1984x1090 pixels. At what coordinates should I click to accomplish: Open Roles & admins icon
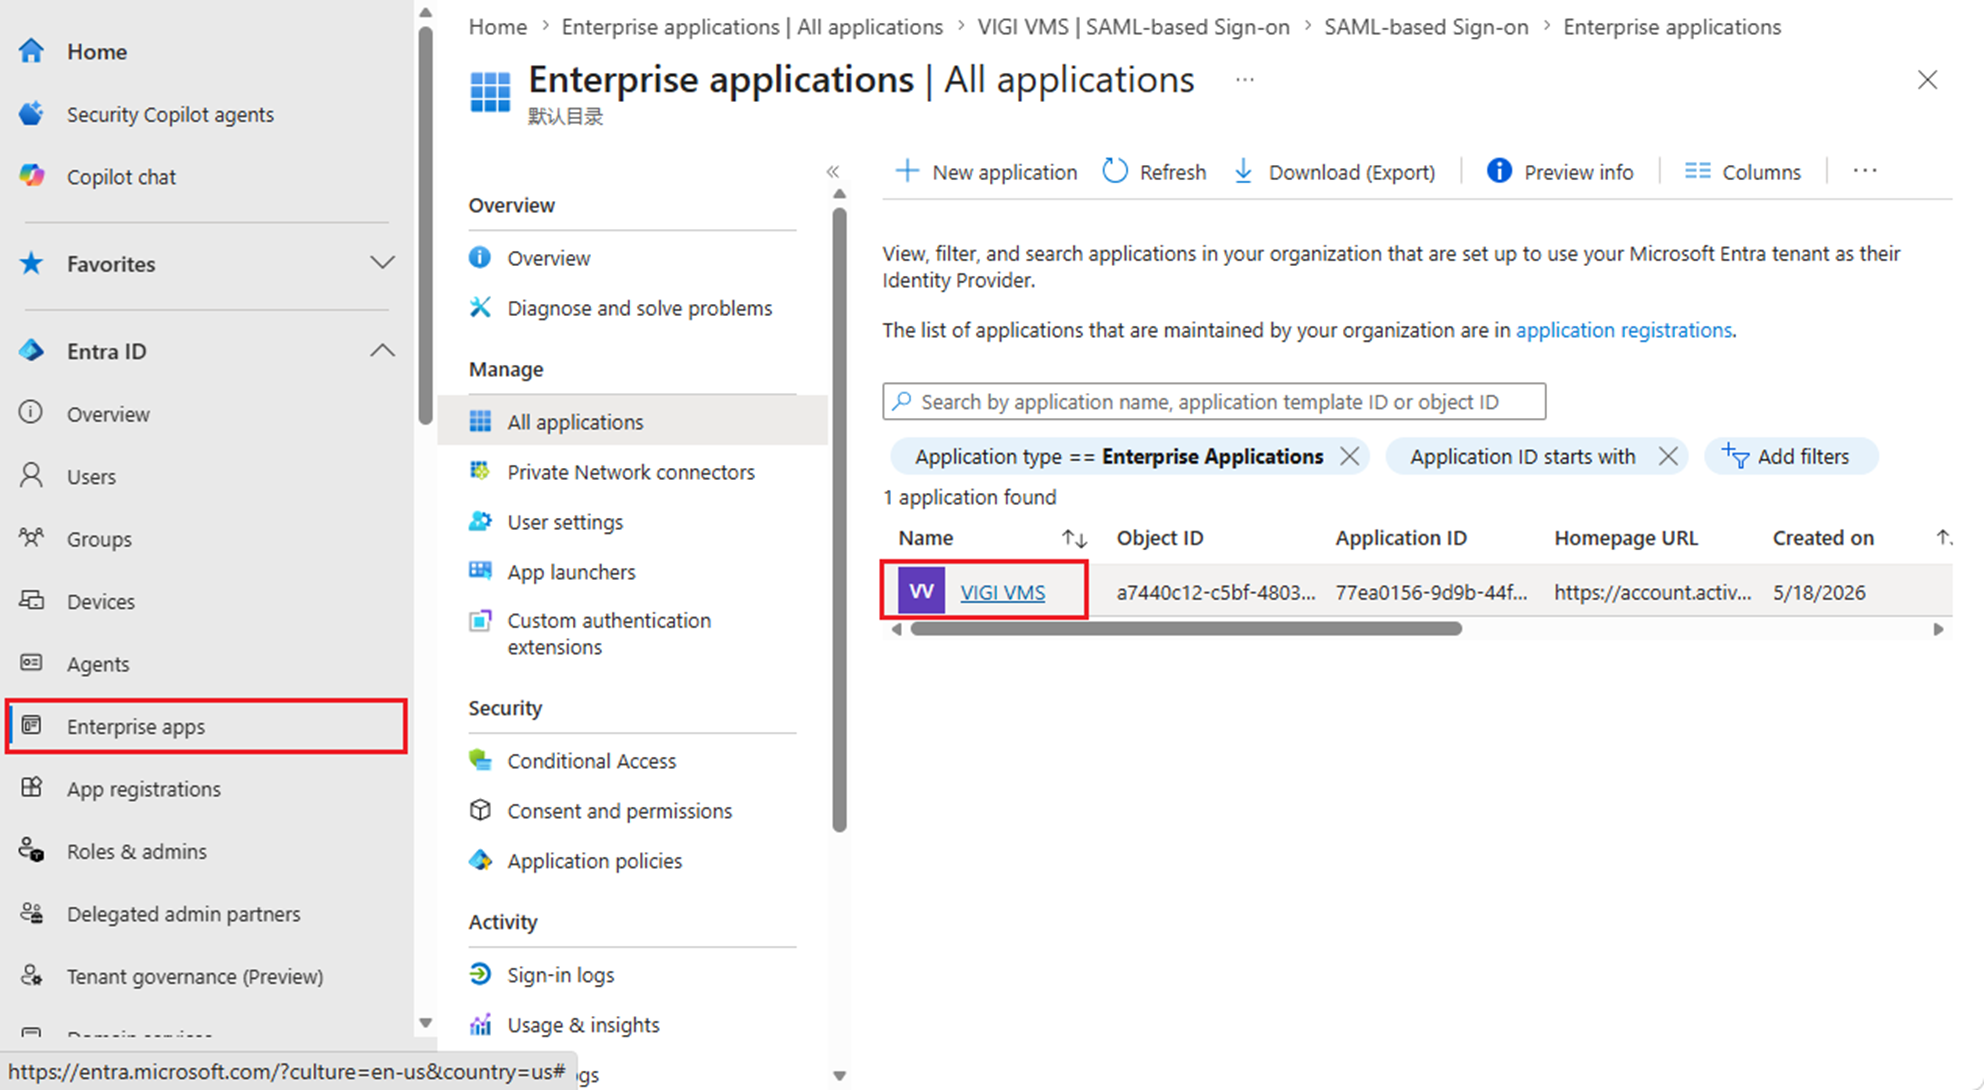pos(31,851)
